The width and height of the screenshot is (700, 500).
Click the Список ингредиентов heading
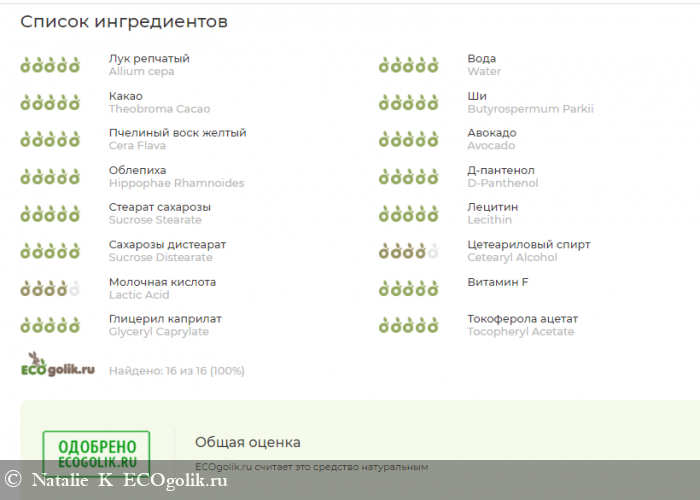tap(124, 21)
